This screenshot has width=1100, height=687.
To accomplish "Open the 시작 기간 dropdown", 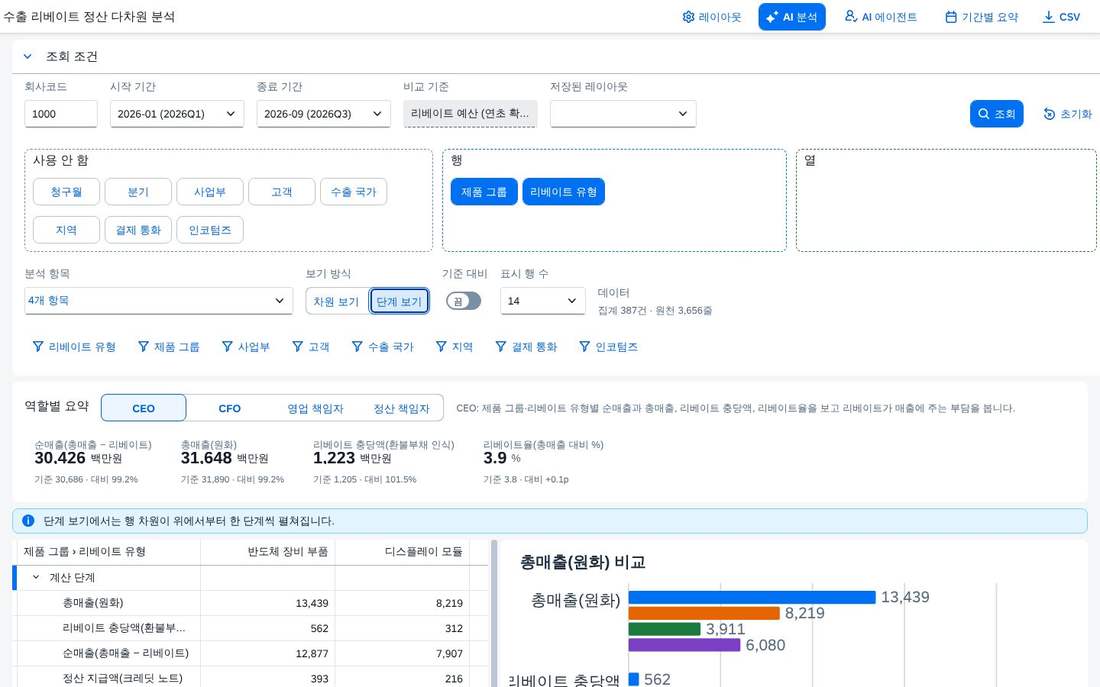I will [x=177, y=114].
